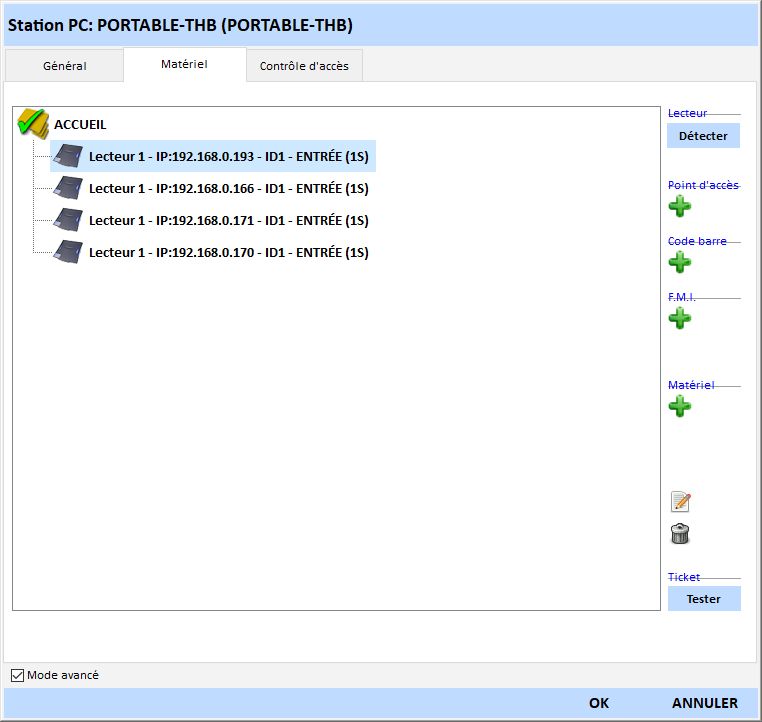This screenshot has width=762, height=722.
Task: Select the ACCUEIL root tree node
Action: 80,125
